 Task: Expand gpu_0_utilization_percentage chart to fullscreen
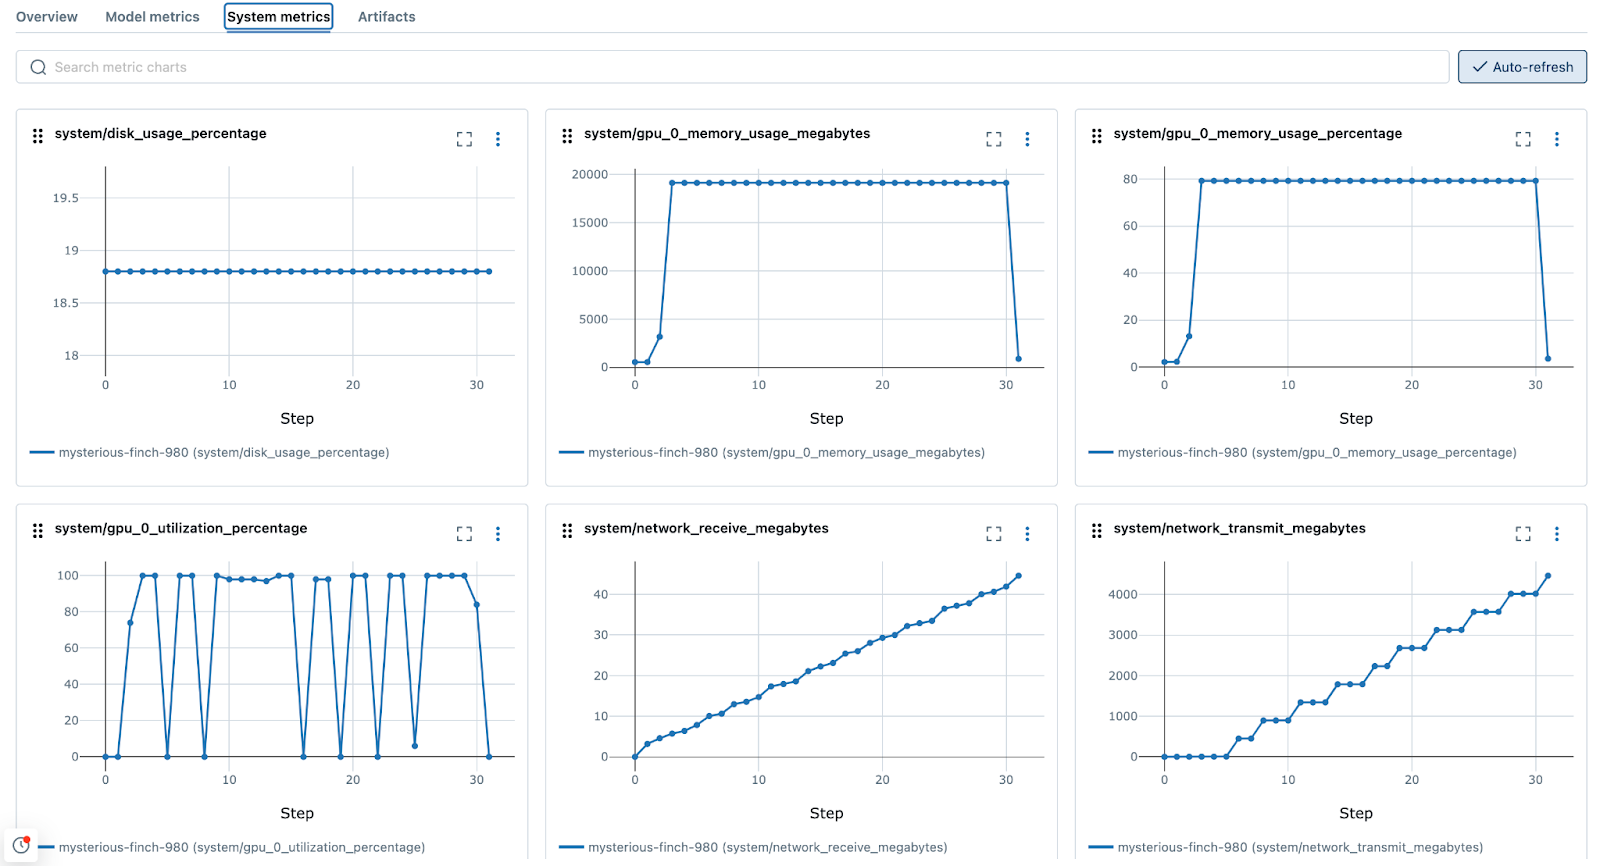[x=464, y=534]
